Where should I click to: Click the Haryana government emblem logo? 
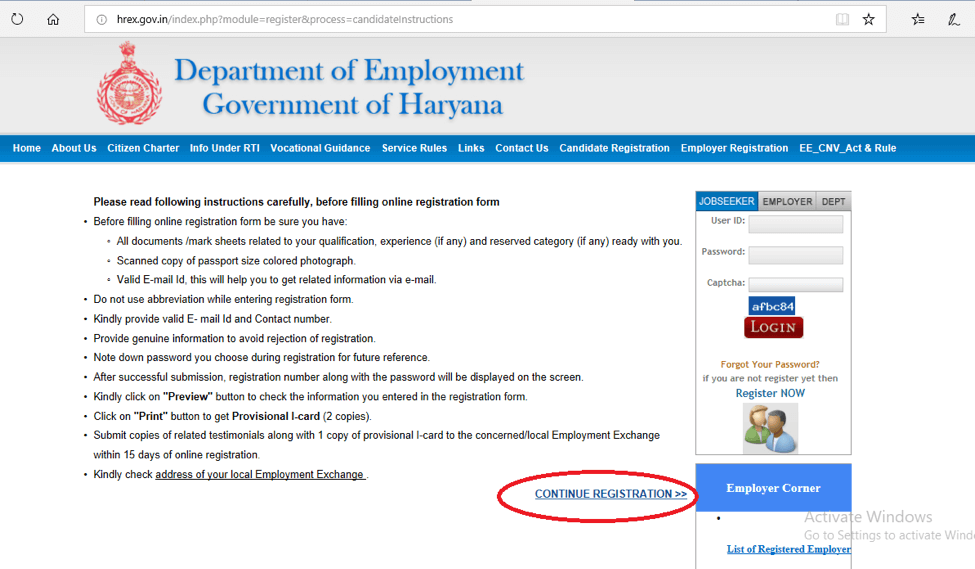point(129,83)
